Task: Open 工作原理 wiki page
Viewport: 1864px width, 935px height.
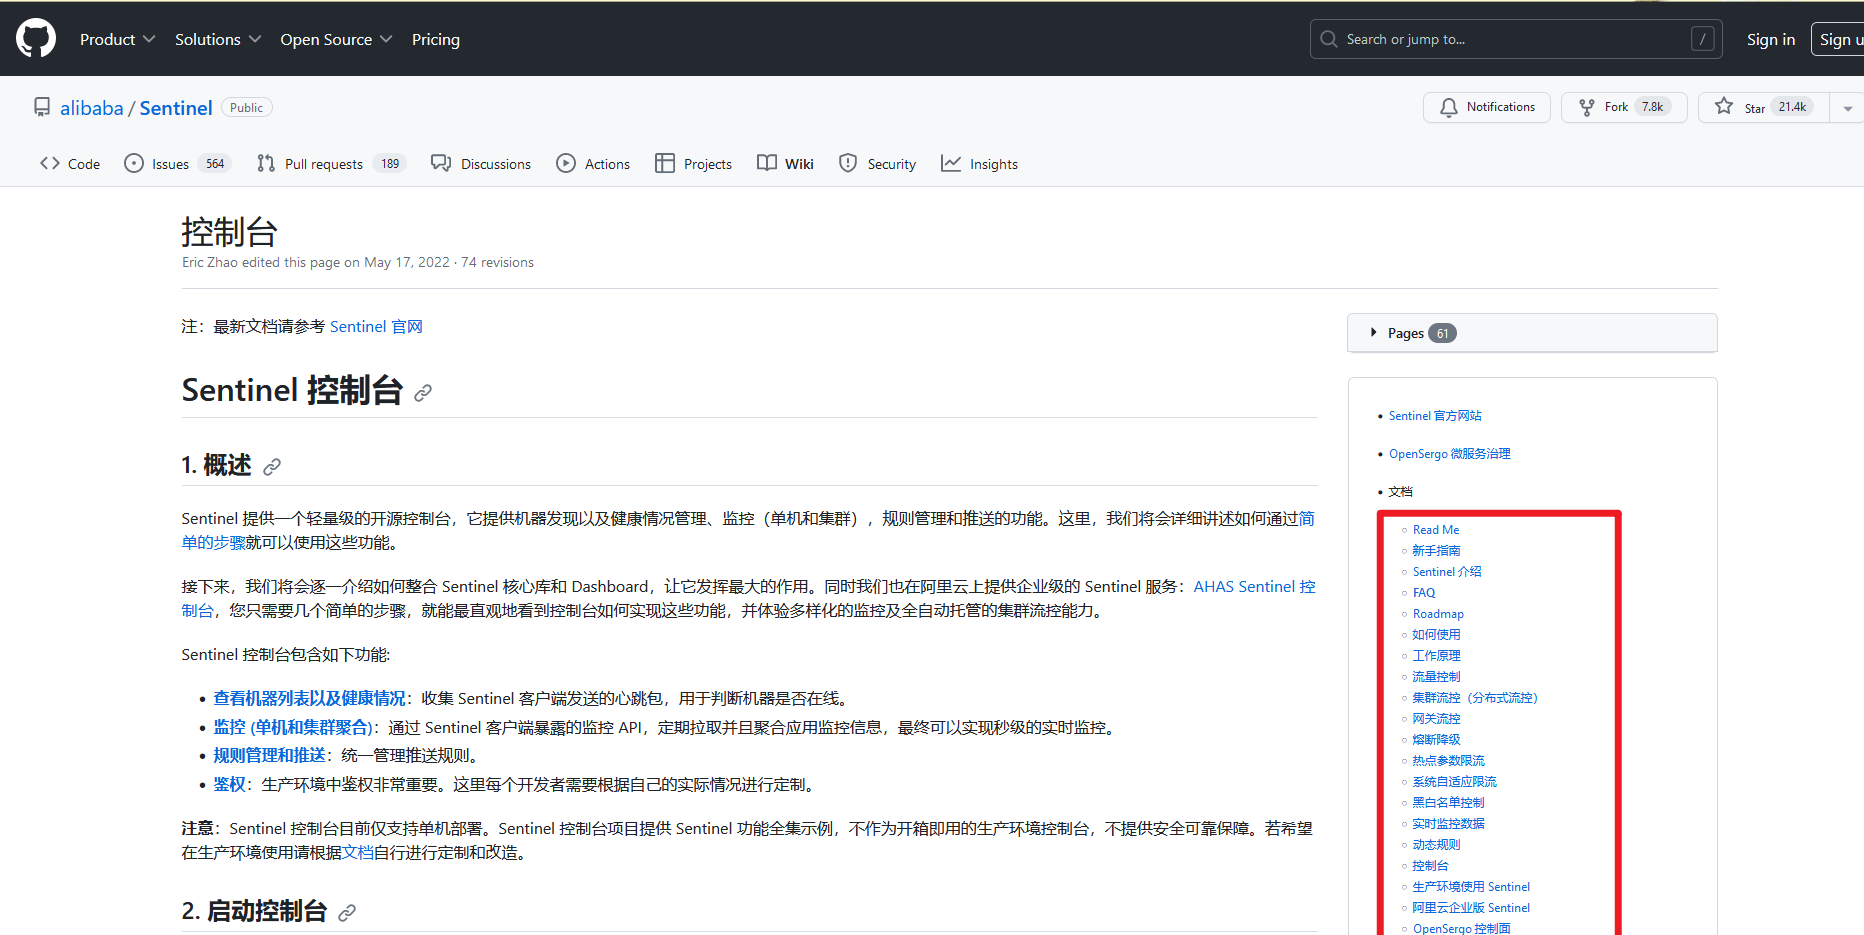Action: 1436,656
